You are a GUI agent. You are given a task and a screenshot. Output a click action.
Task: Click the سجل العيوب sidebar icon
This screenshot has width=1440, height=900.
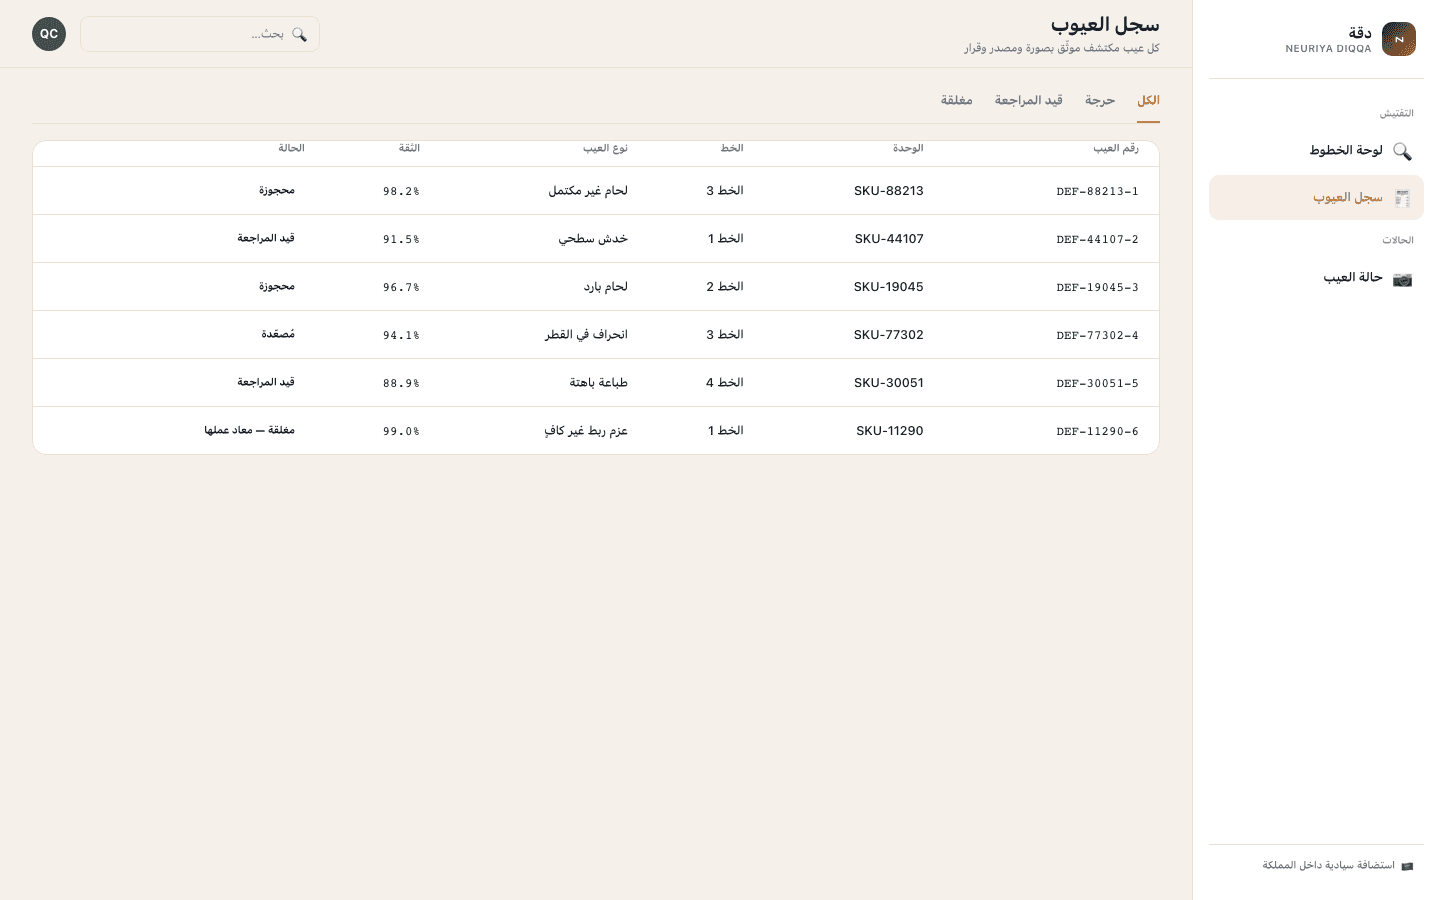click(x=1402, y=198)
